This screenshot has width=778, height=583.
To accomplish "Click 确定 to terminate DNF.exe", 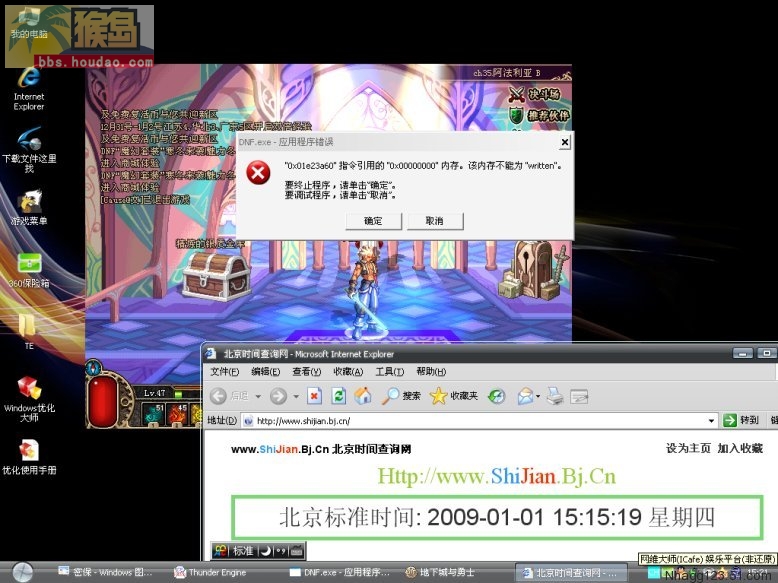I will click(373, 221).
